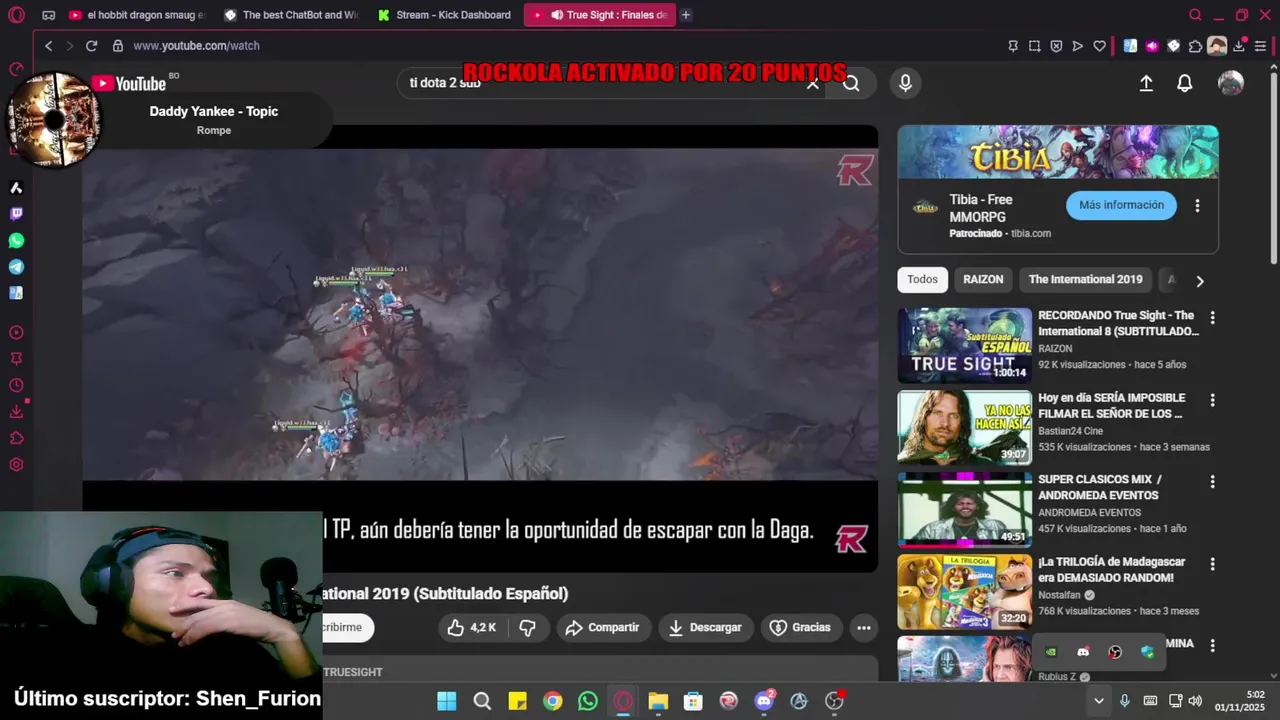Click Más información on Tibia ad
Viewport: 1280px width, 720px height.
pos(1121,205)
